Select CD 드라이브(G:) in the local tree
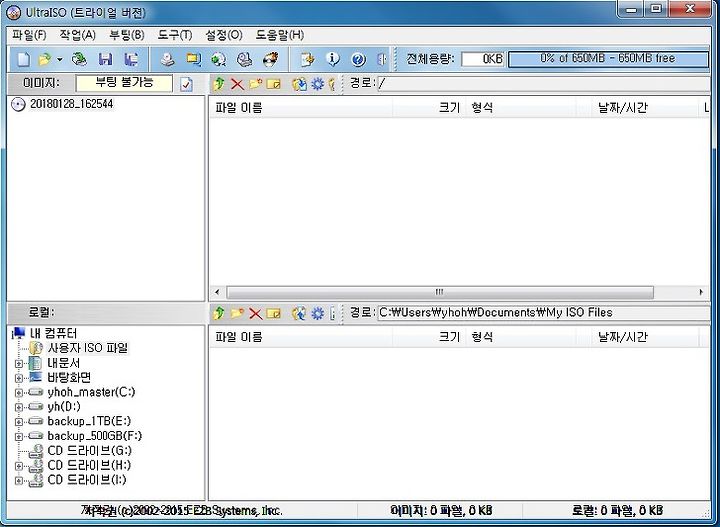 pyautogui.click(x=90, y=451)
